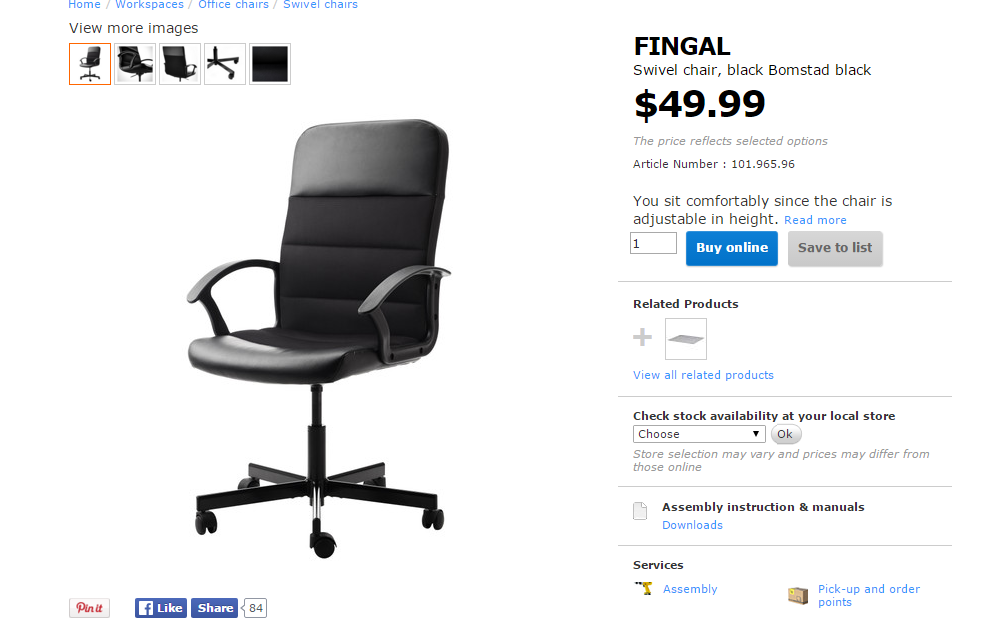The height and width of the screenshot is (635, 990).
Task: Open the Downloads link
Action: coord(692,525)
